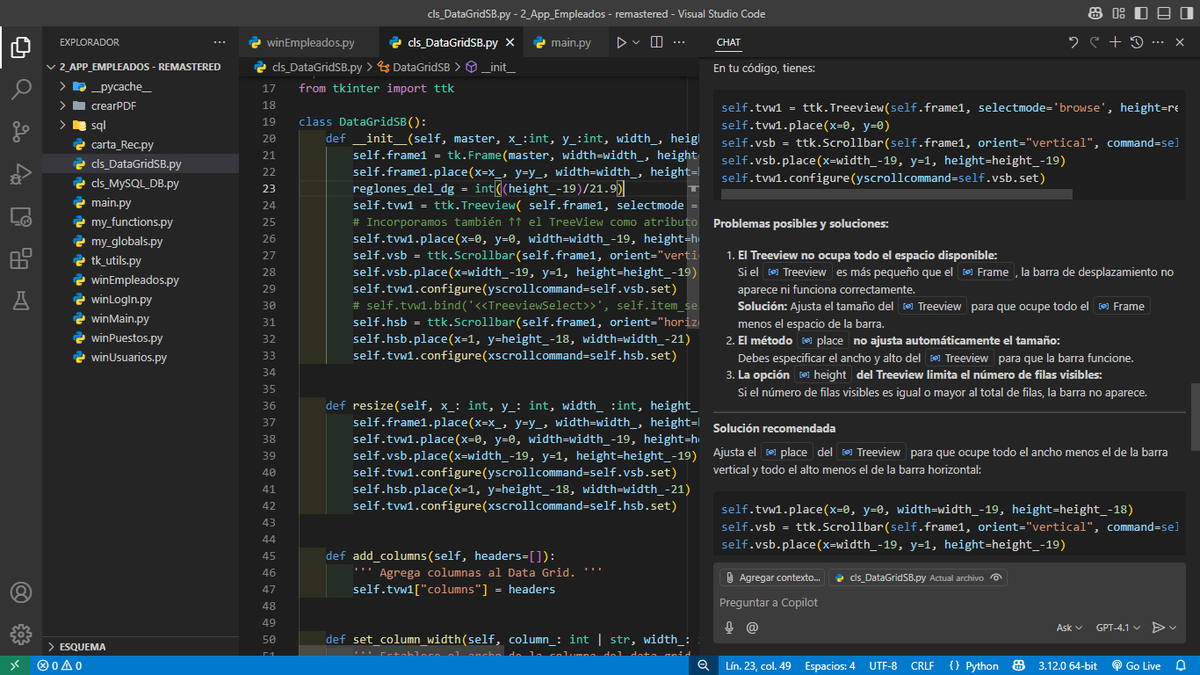Insert @ mention in chat input

coord(752,627)
